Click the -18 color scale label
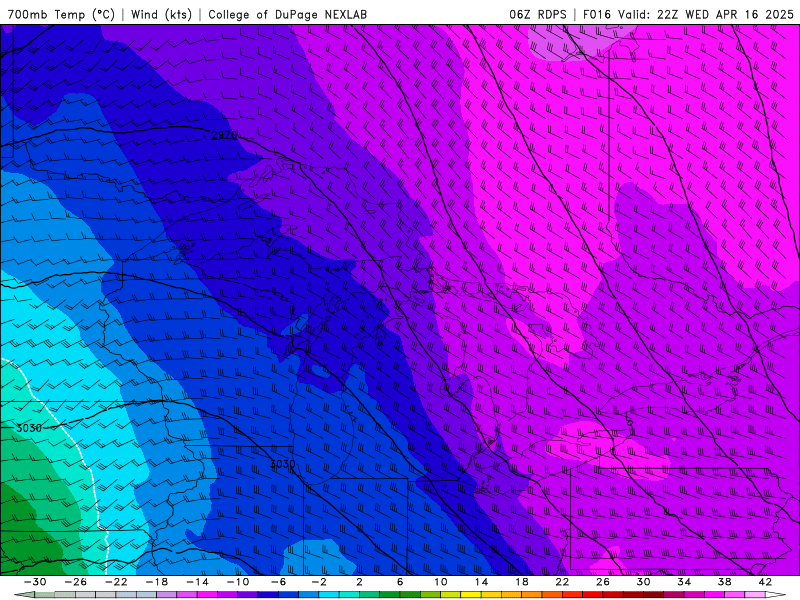 tap(157, 582)
